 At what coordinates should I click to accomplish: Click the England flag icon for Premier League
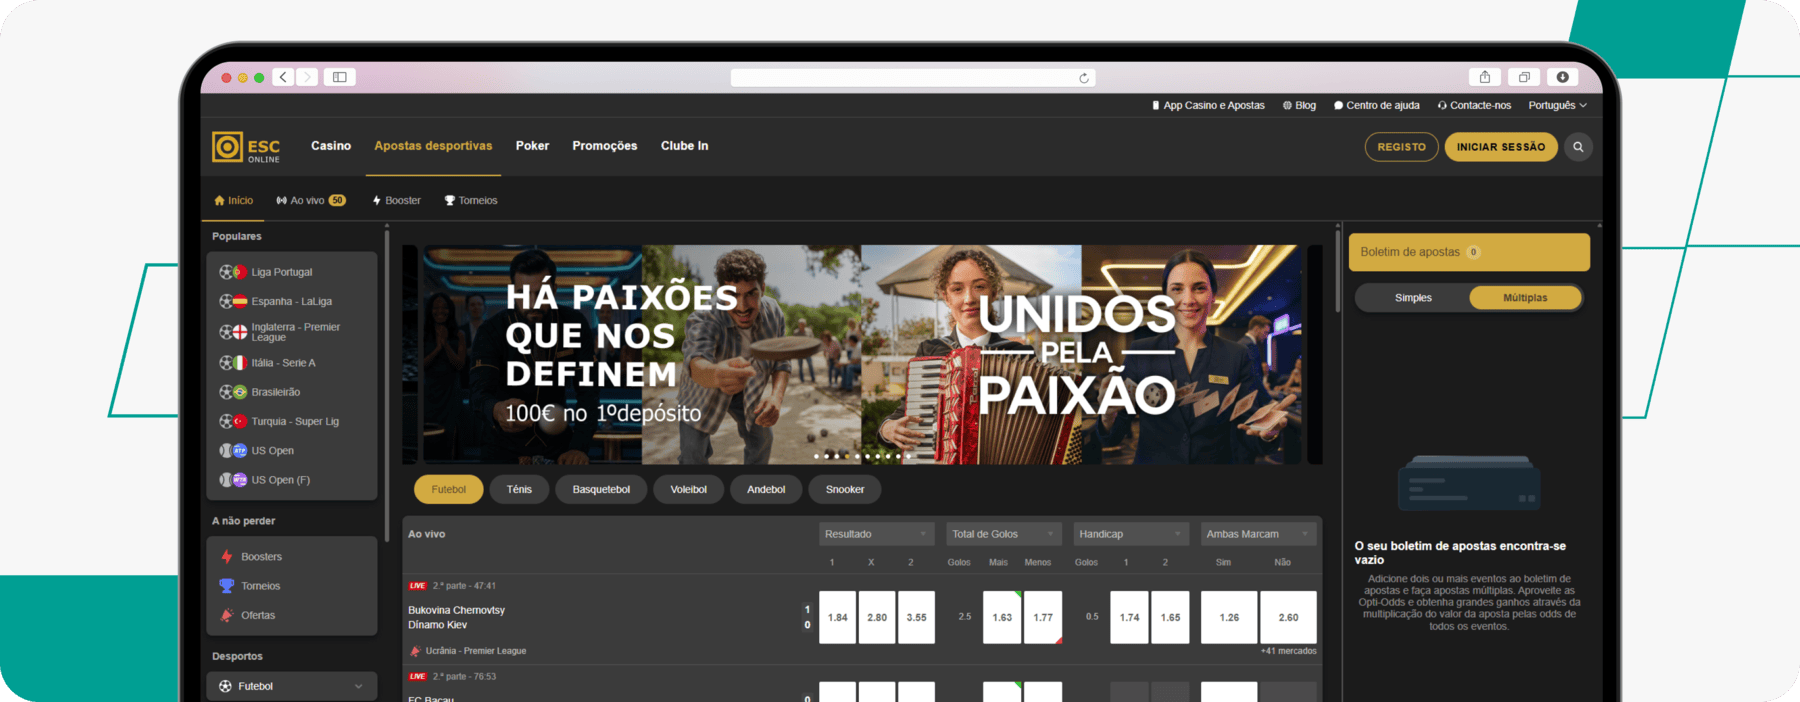[240, 332]
